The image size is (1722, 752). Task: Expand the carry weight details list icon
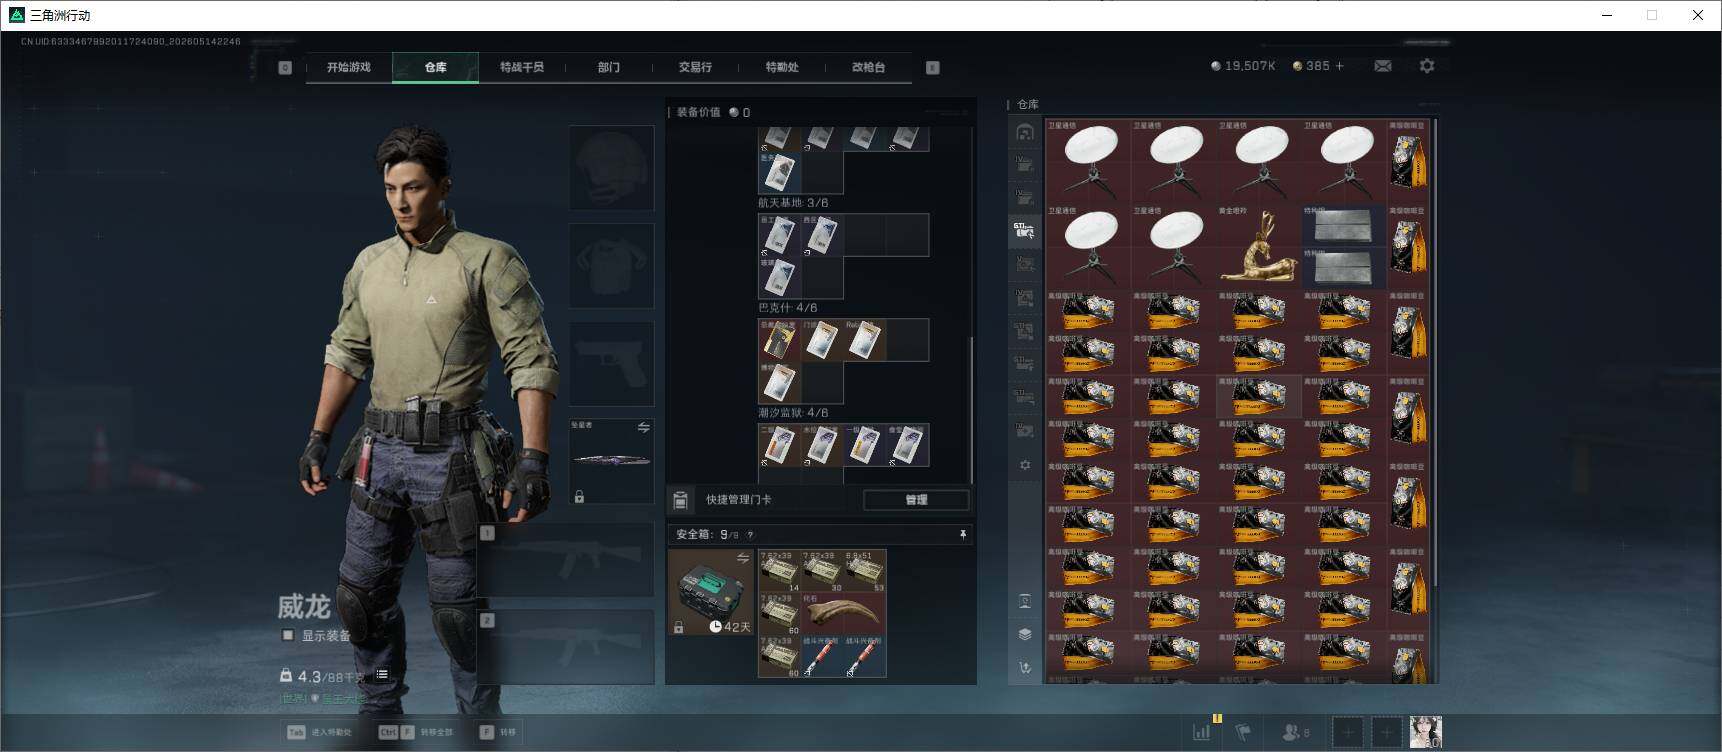pyautogui.click(x=381, y=675)
